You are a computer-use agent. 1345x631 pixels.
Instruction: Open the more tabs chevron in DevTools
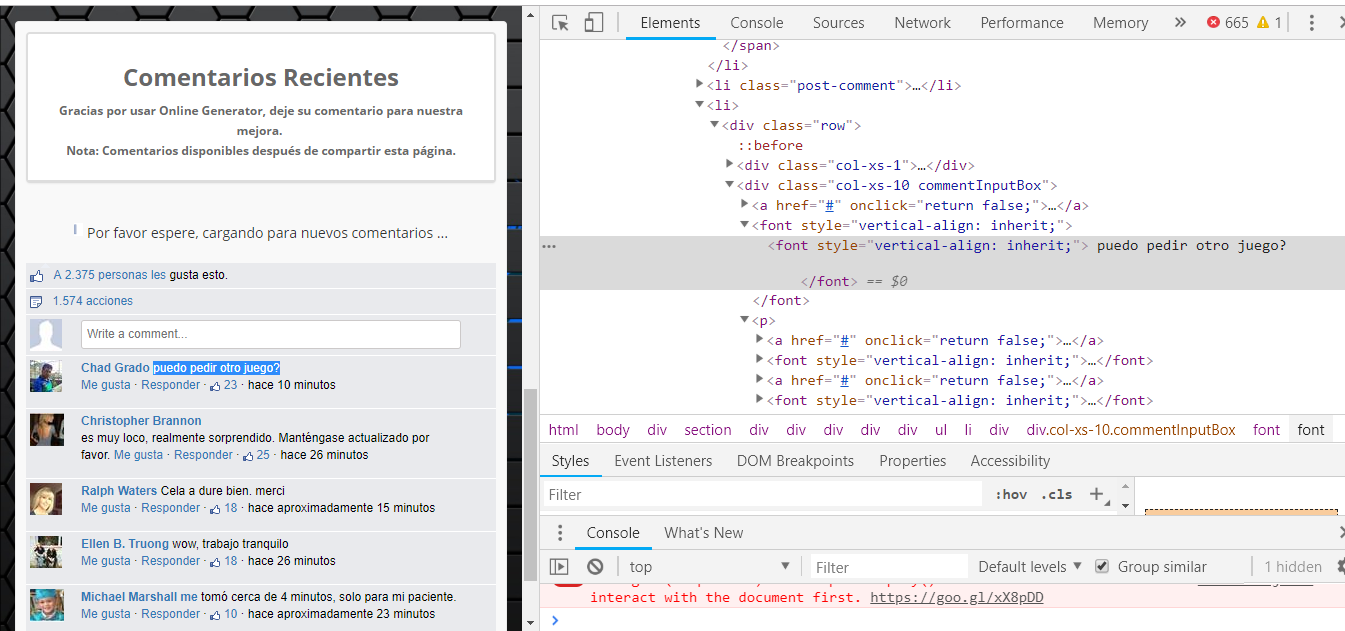tap(1180, 22)
